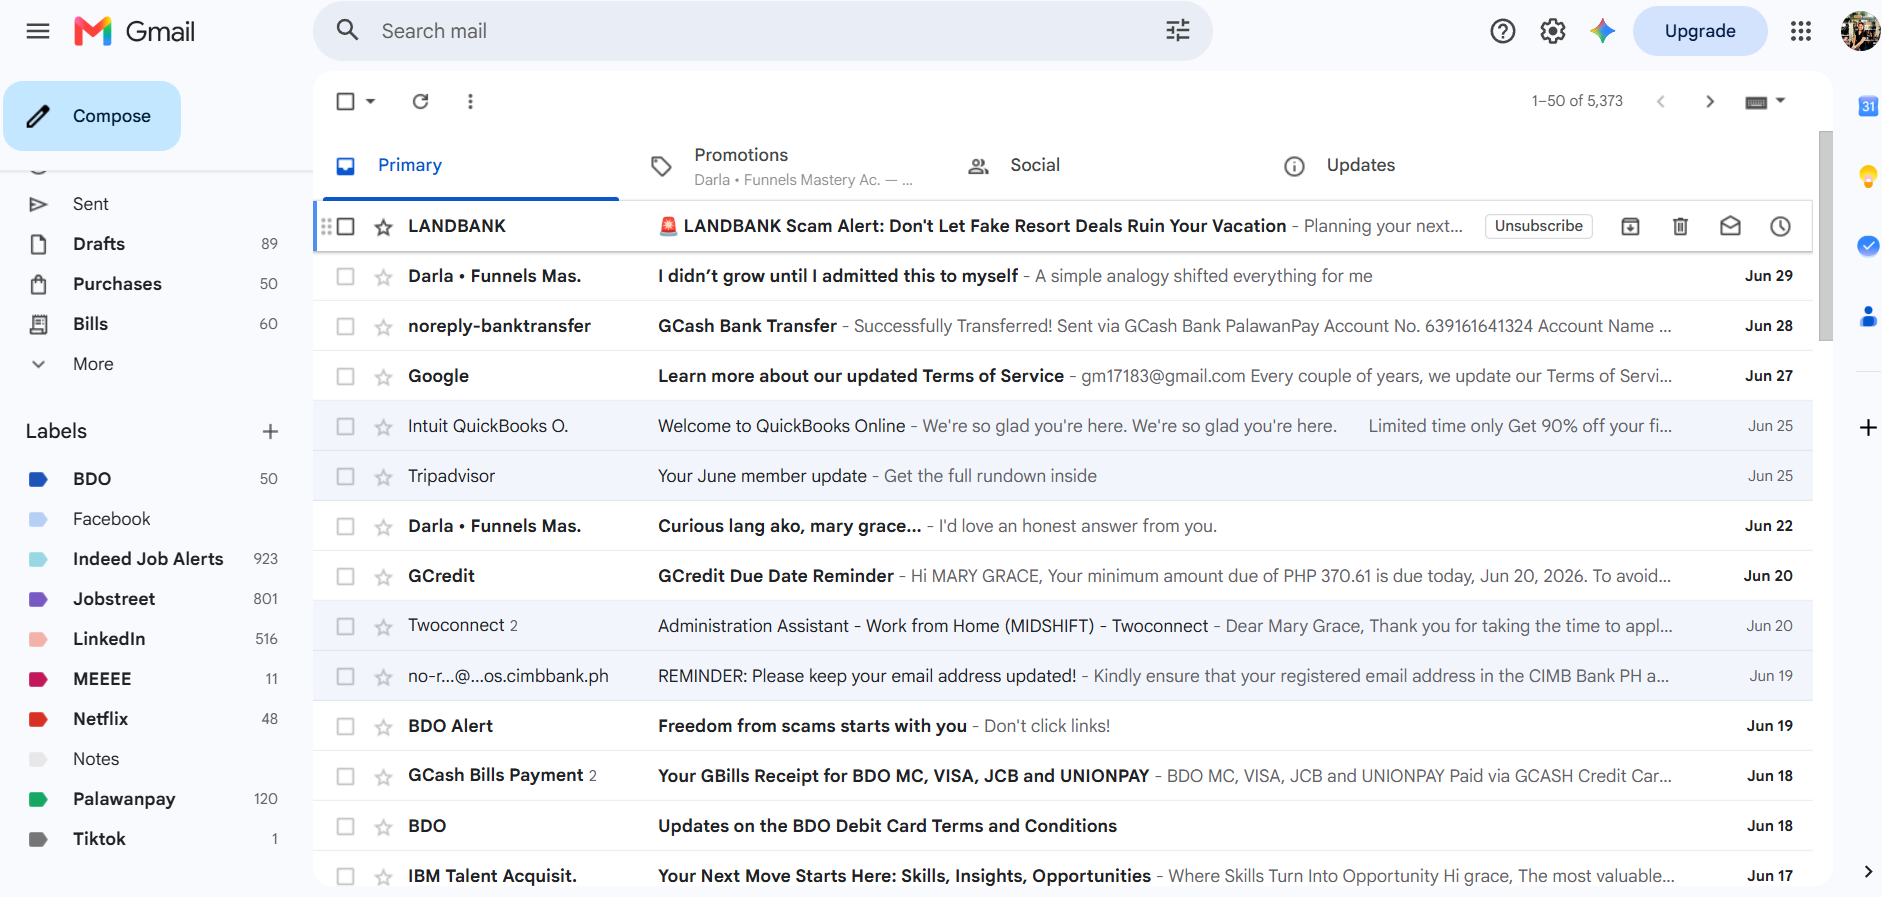Screen dimensions: 1882x897
Task: Archive the LANDBANK email
Action: [1630, 226]
